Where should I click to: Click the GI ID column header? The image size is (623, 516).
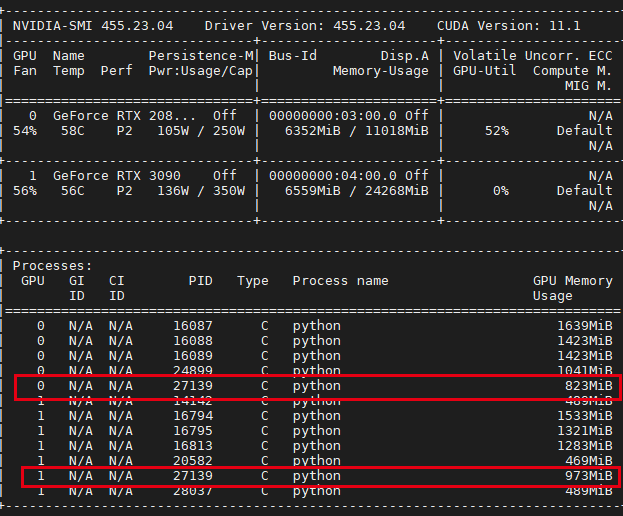coord(77,288)
